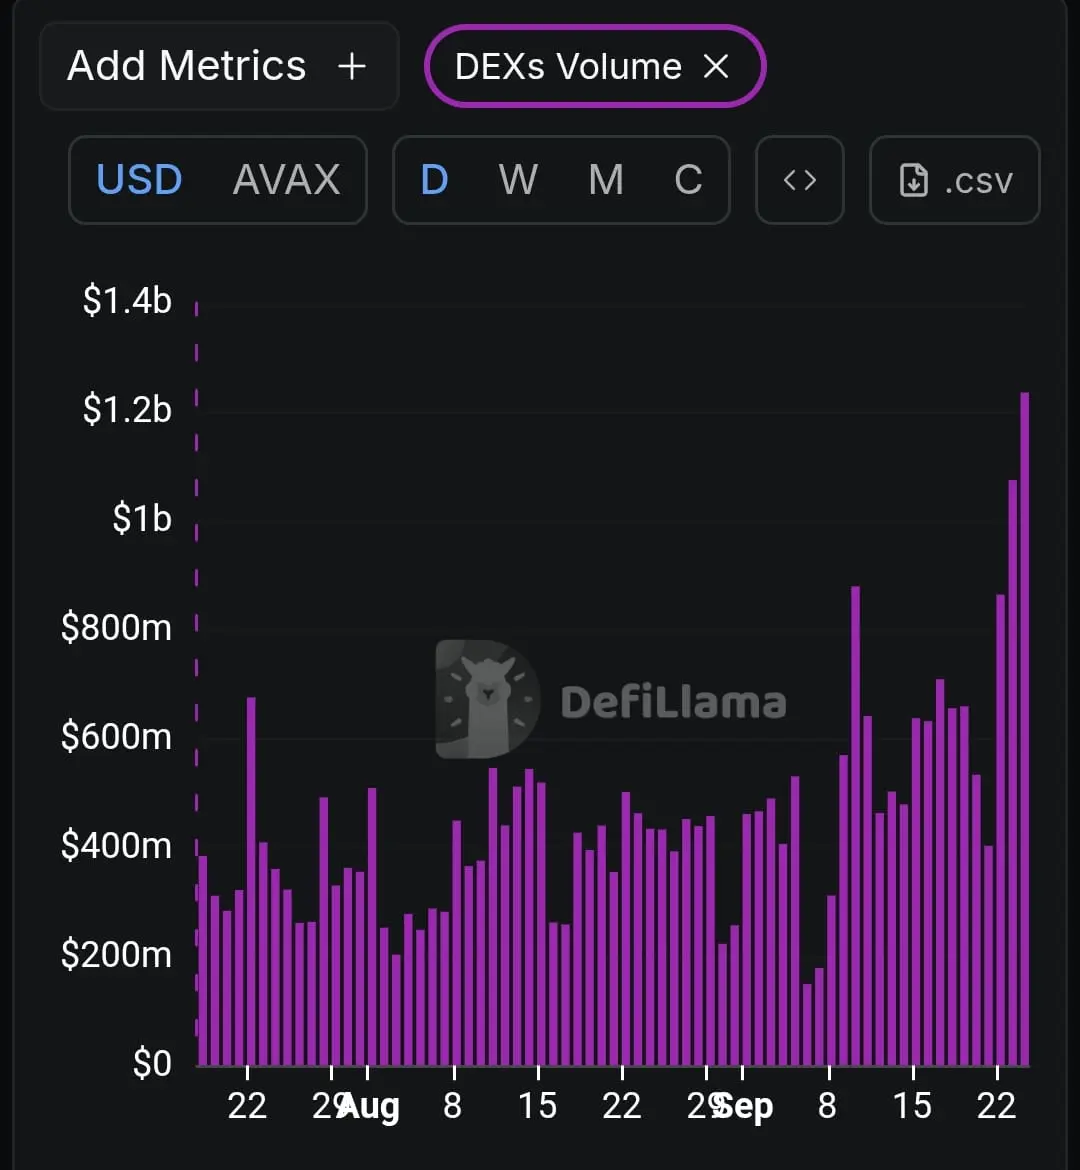
Task: Click the July 22 bar reaching $670m
Action: pos(251,881)
